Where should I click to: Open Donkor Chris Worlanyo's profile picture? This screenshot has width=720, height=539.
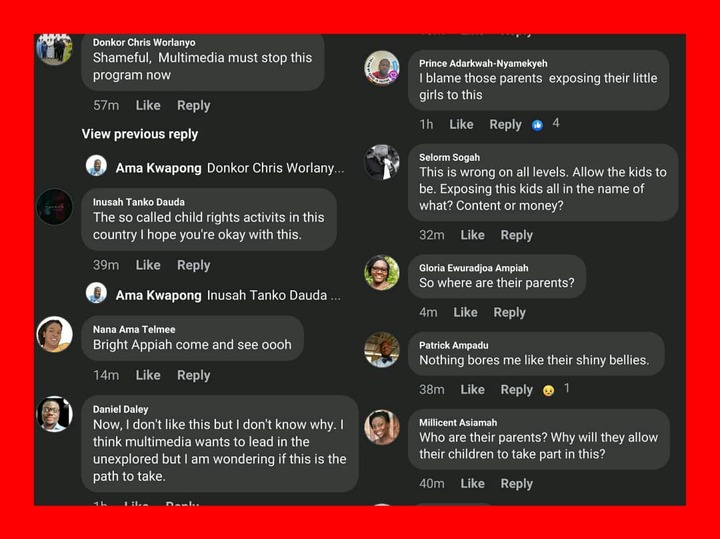(54, 49)
